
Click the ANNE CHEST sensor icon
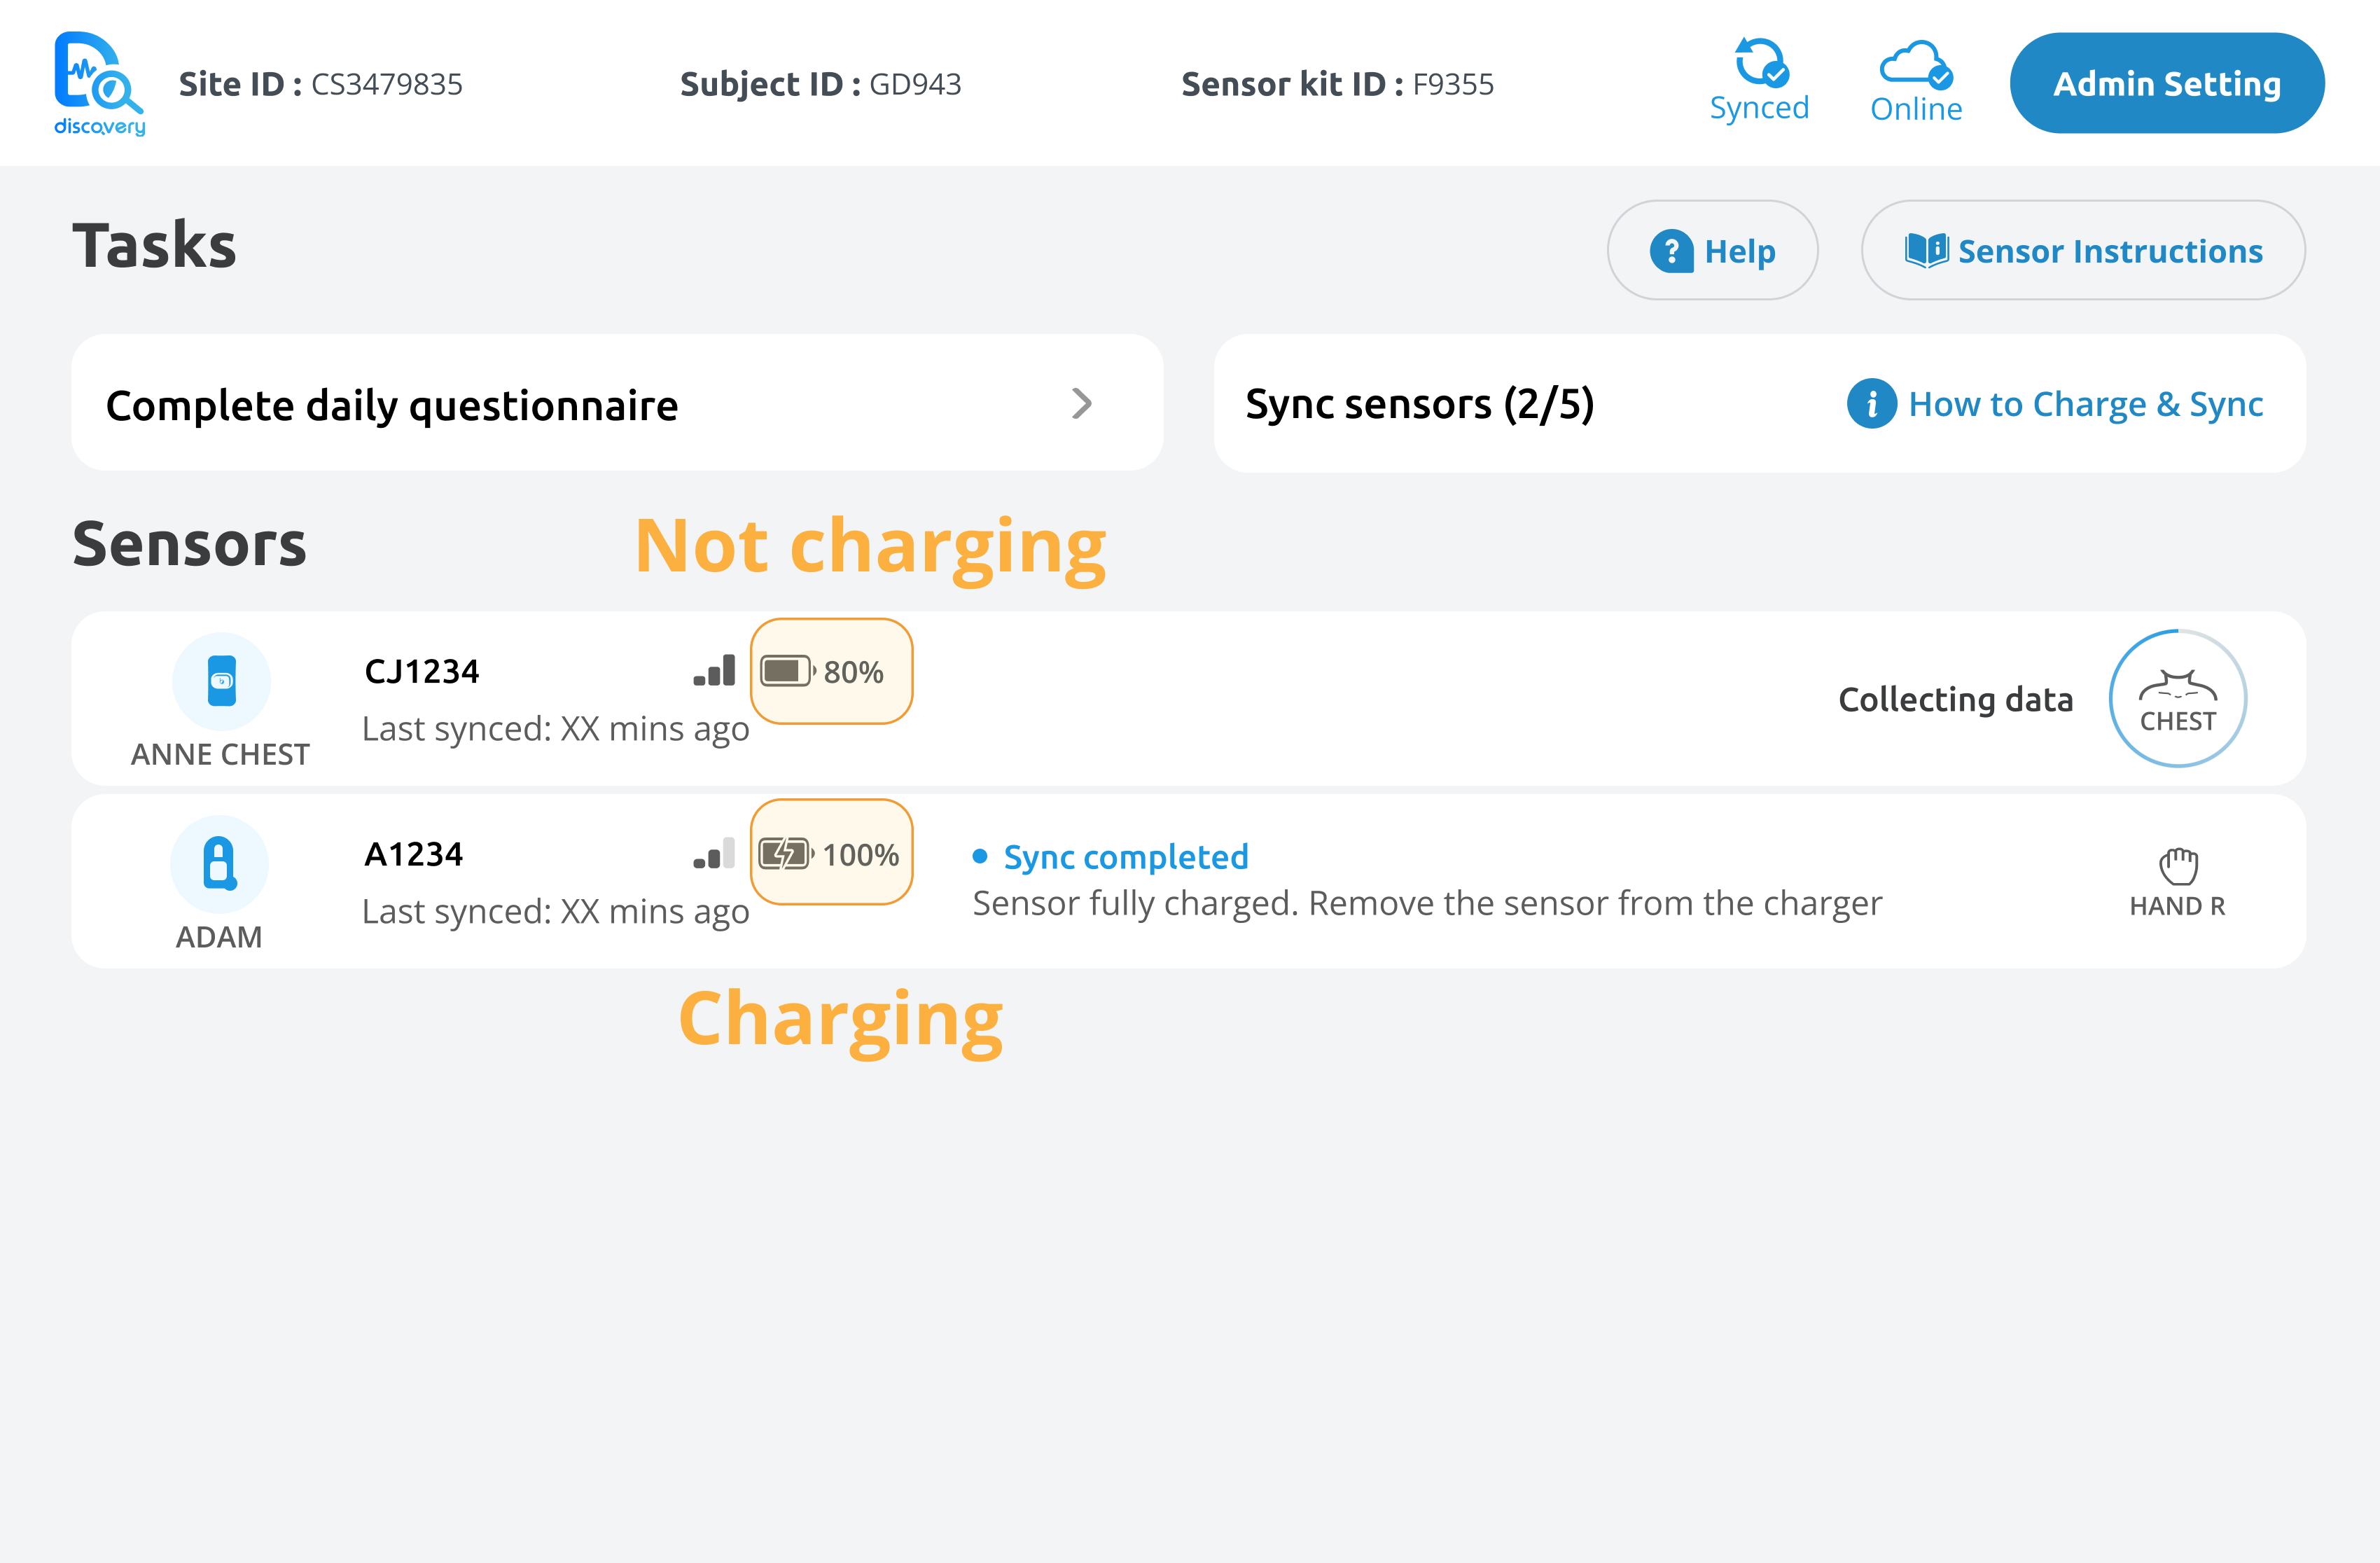pos(221,681)
